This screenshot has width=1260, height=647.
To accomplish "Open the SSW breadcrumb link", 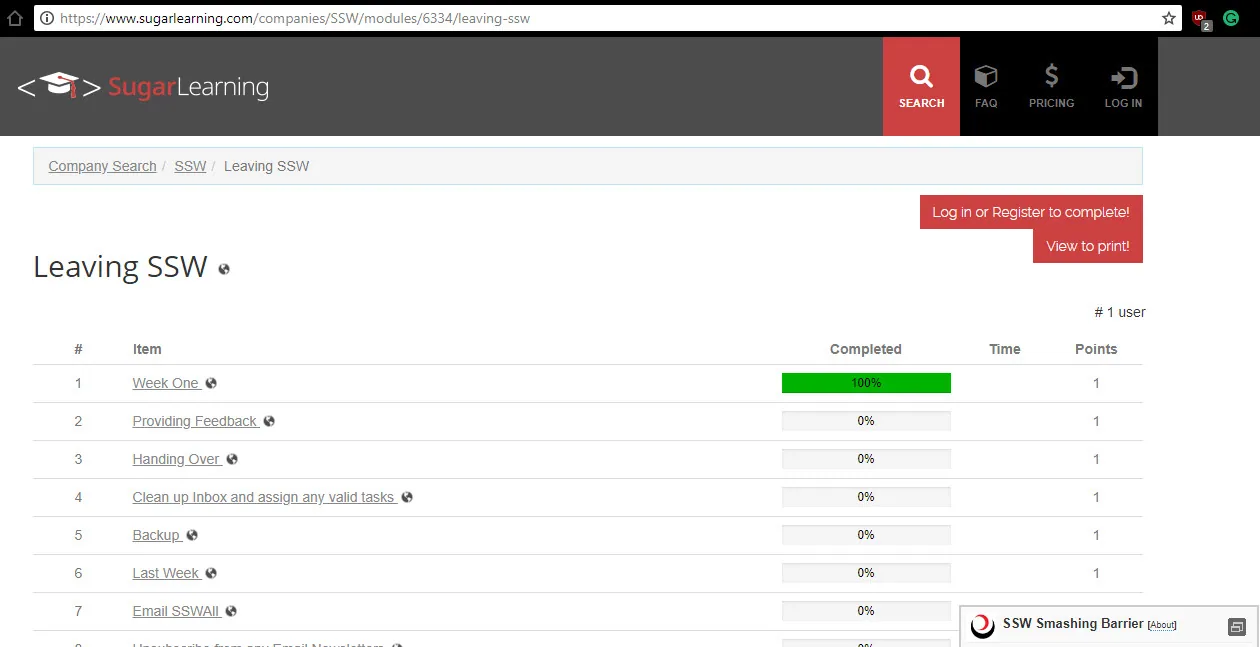I will (190, 166).
